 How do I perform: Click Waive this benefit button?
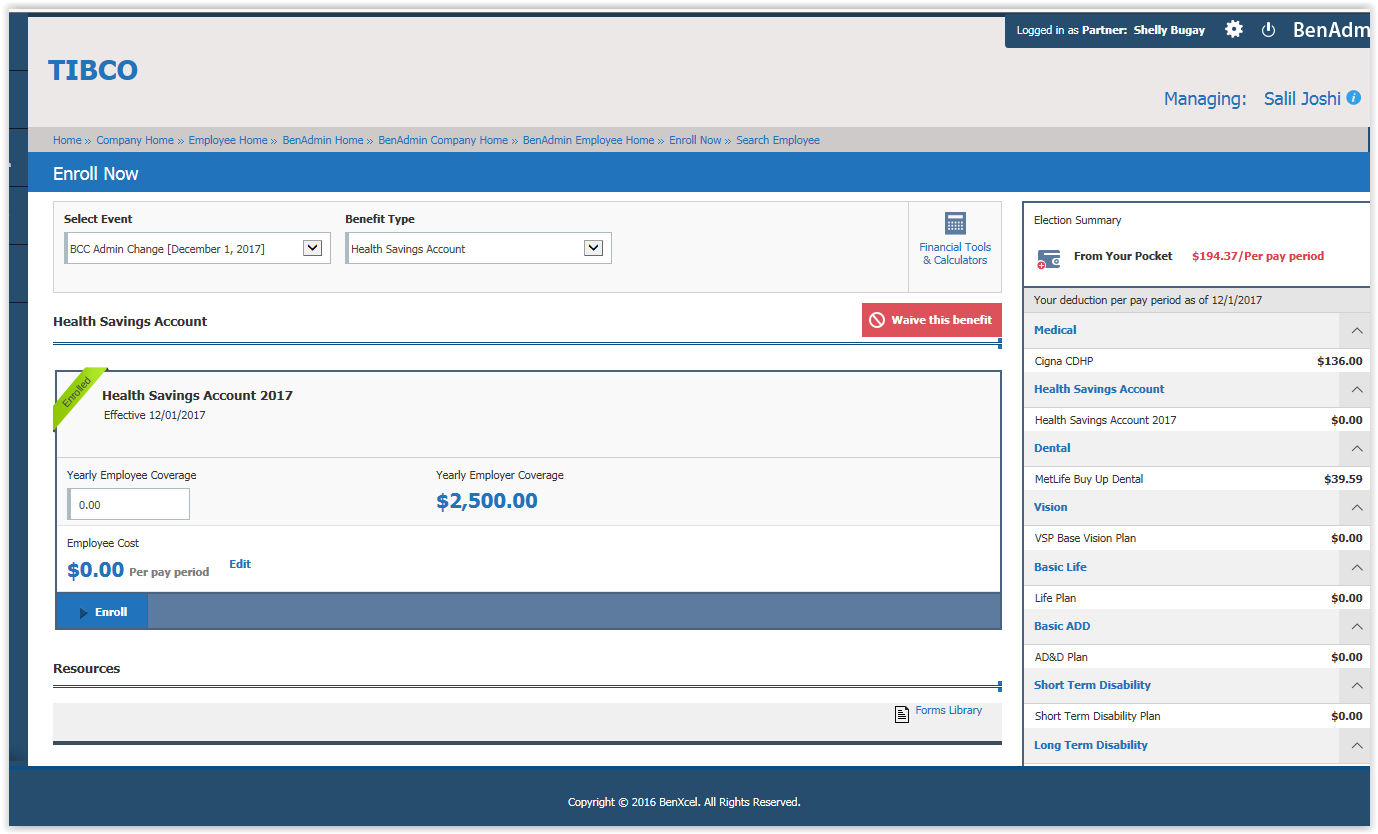[931, 320]
